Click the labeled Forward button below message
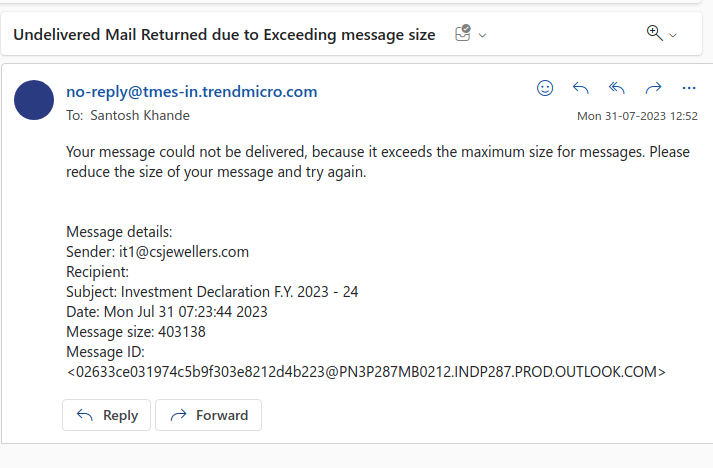Screen dimensions: 713x468 [208, 415]
